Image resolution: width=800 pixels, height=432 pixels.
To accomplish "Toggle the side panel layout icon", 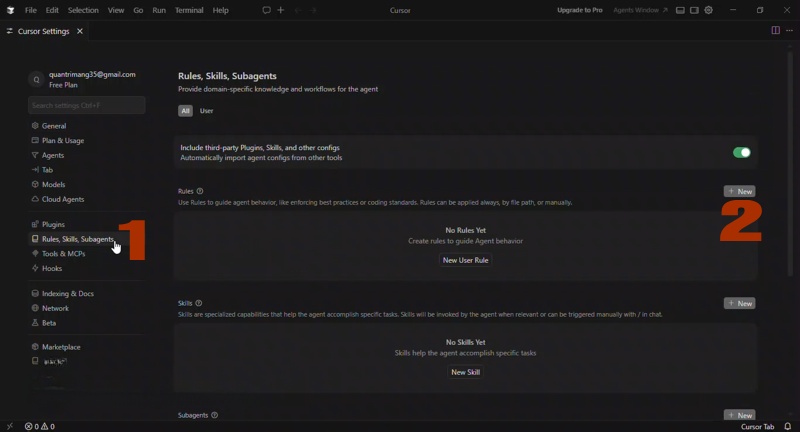I will point(694,10).
